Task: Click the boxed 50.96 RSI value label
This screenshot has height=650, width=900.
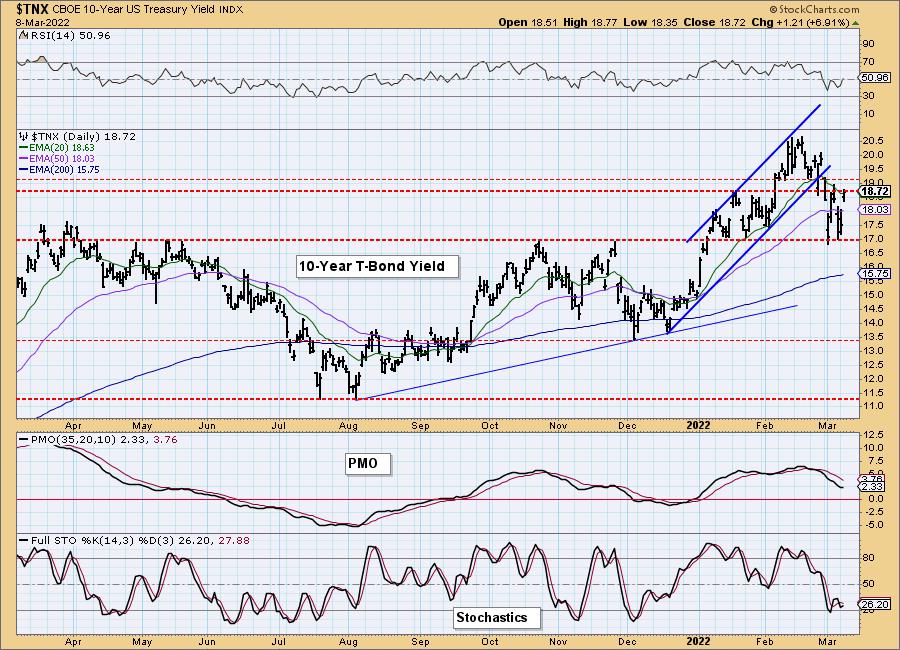Action: (x=875, y=78)
